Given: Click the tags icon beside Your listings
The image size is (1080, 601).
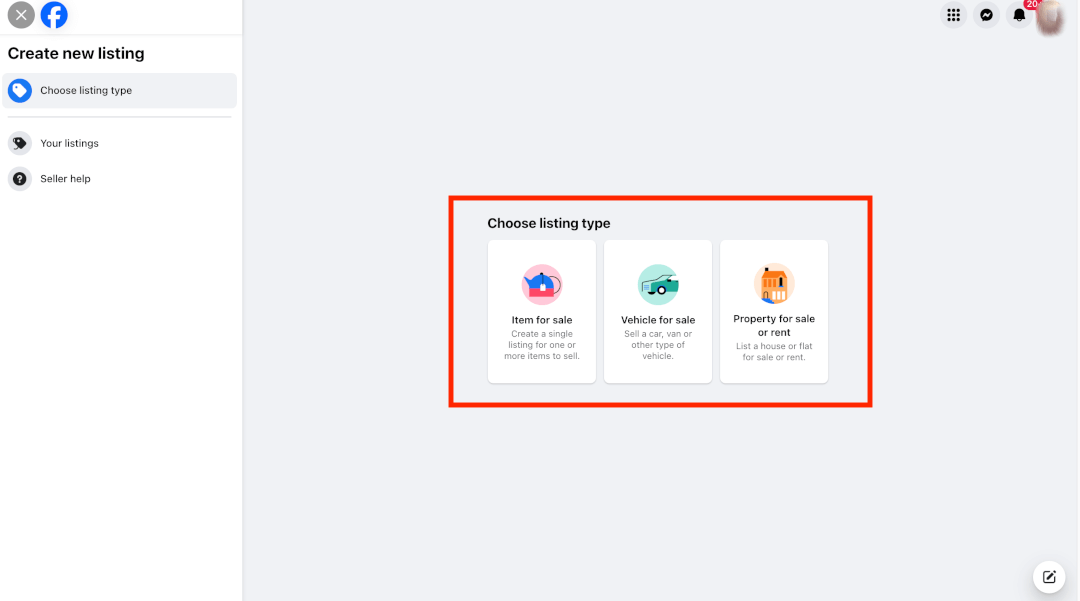Looking at the screenshot, I should pos(20,143).
